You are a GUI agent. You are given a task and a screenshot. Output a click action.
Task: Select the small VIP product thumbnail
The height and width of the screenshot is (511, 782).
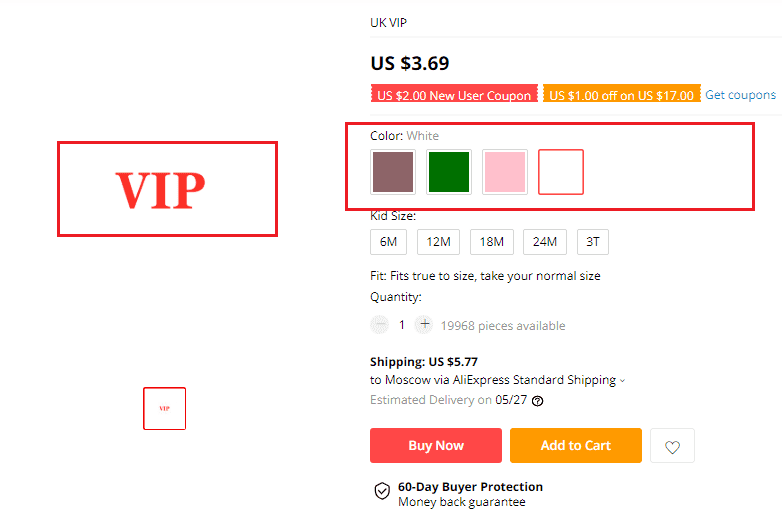pyautogui.click(x=164, y=408)
